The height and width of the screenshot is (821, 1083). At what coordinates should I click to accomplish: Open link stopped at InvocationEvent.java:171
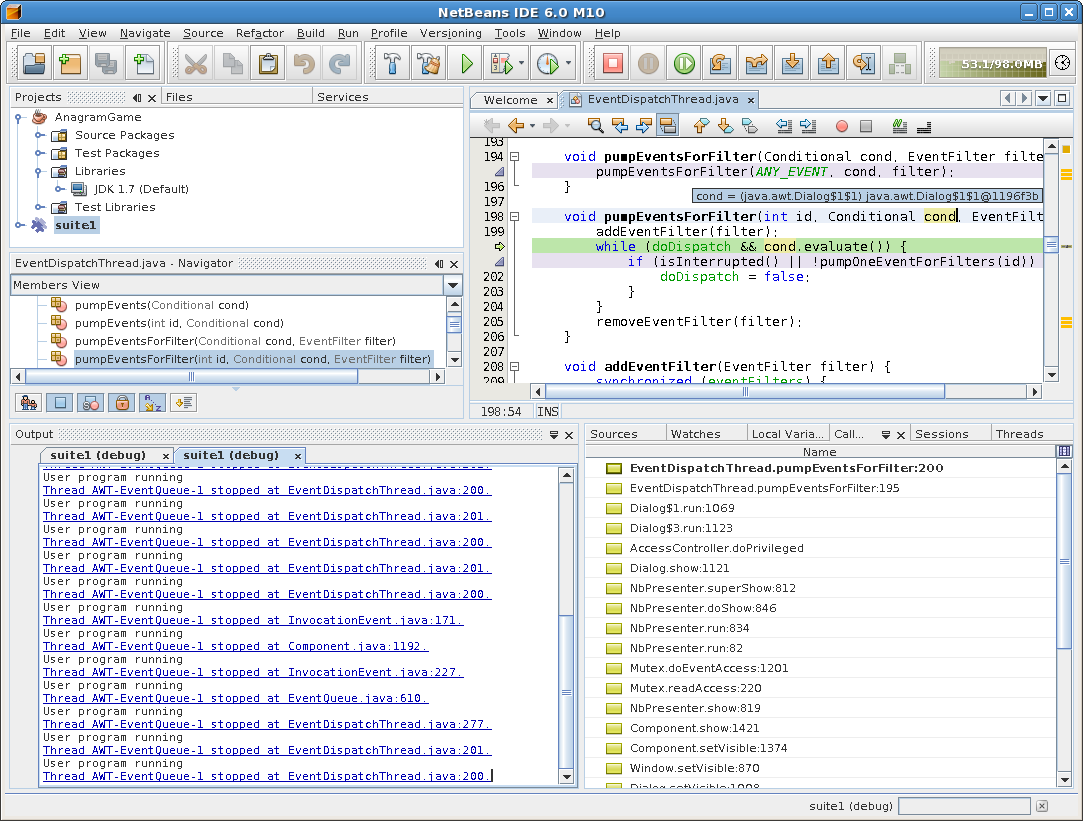[253, 621]
